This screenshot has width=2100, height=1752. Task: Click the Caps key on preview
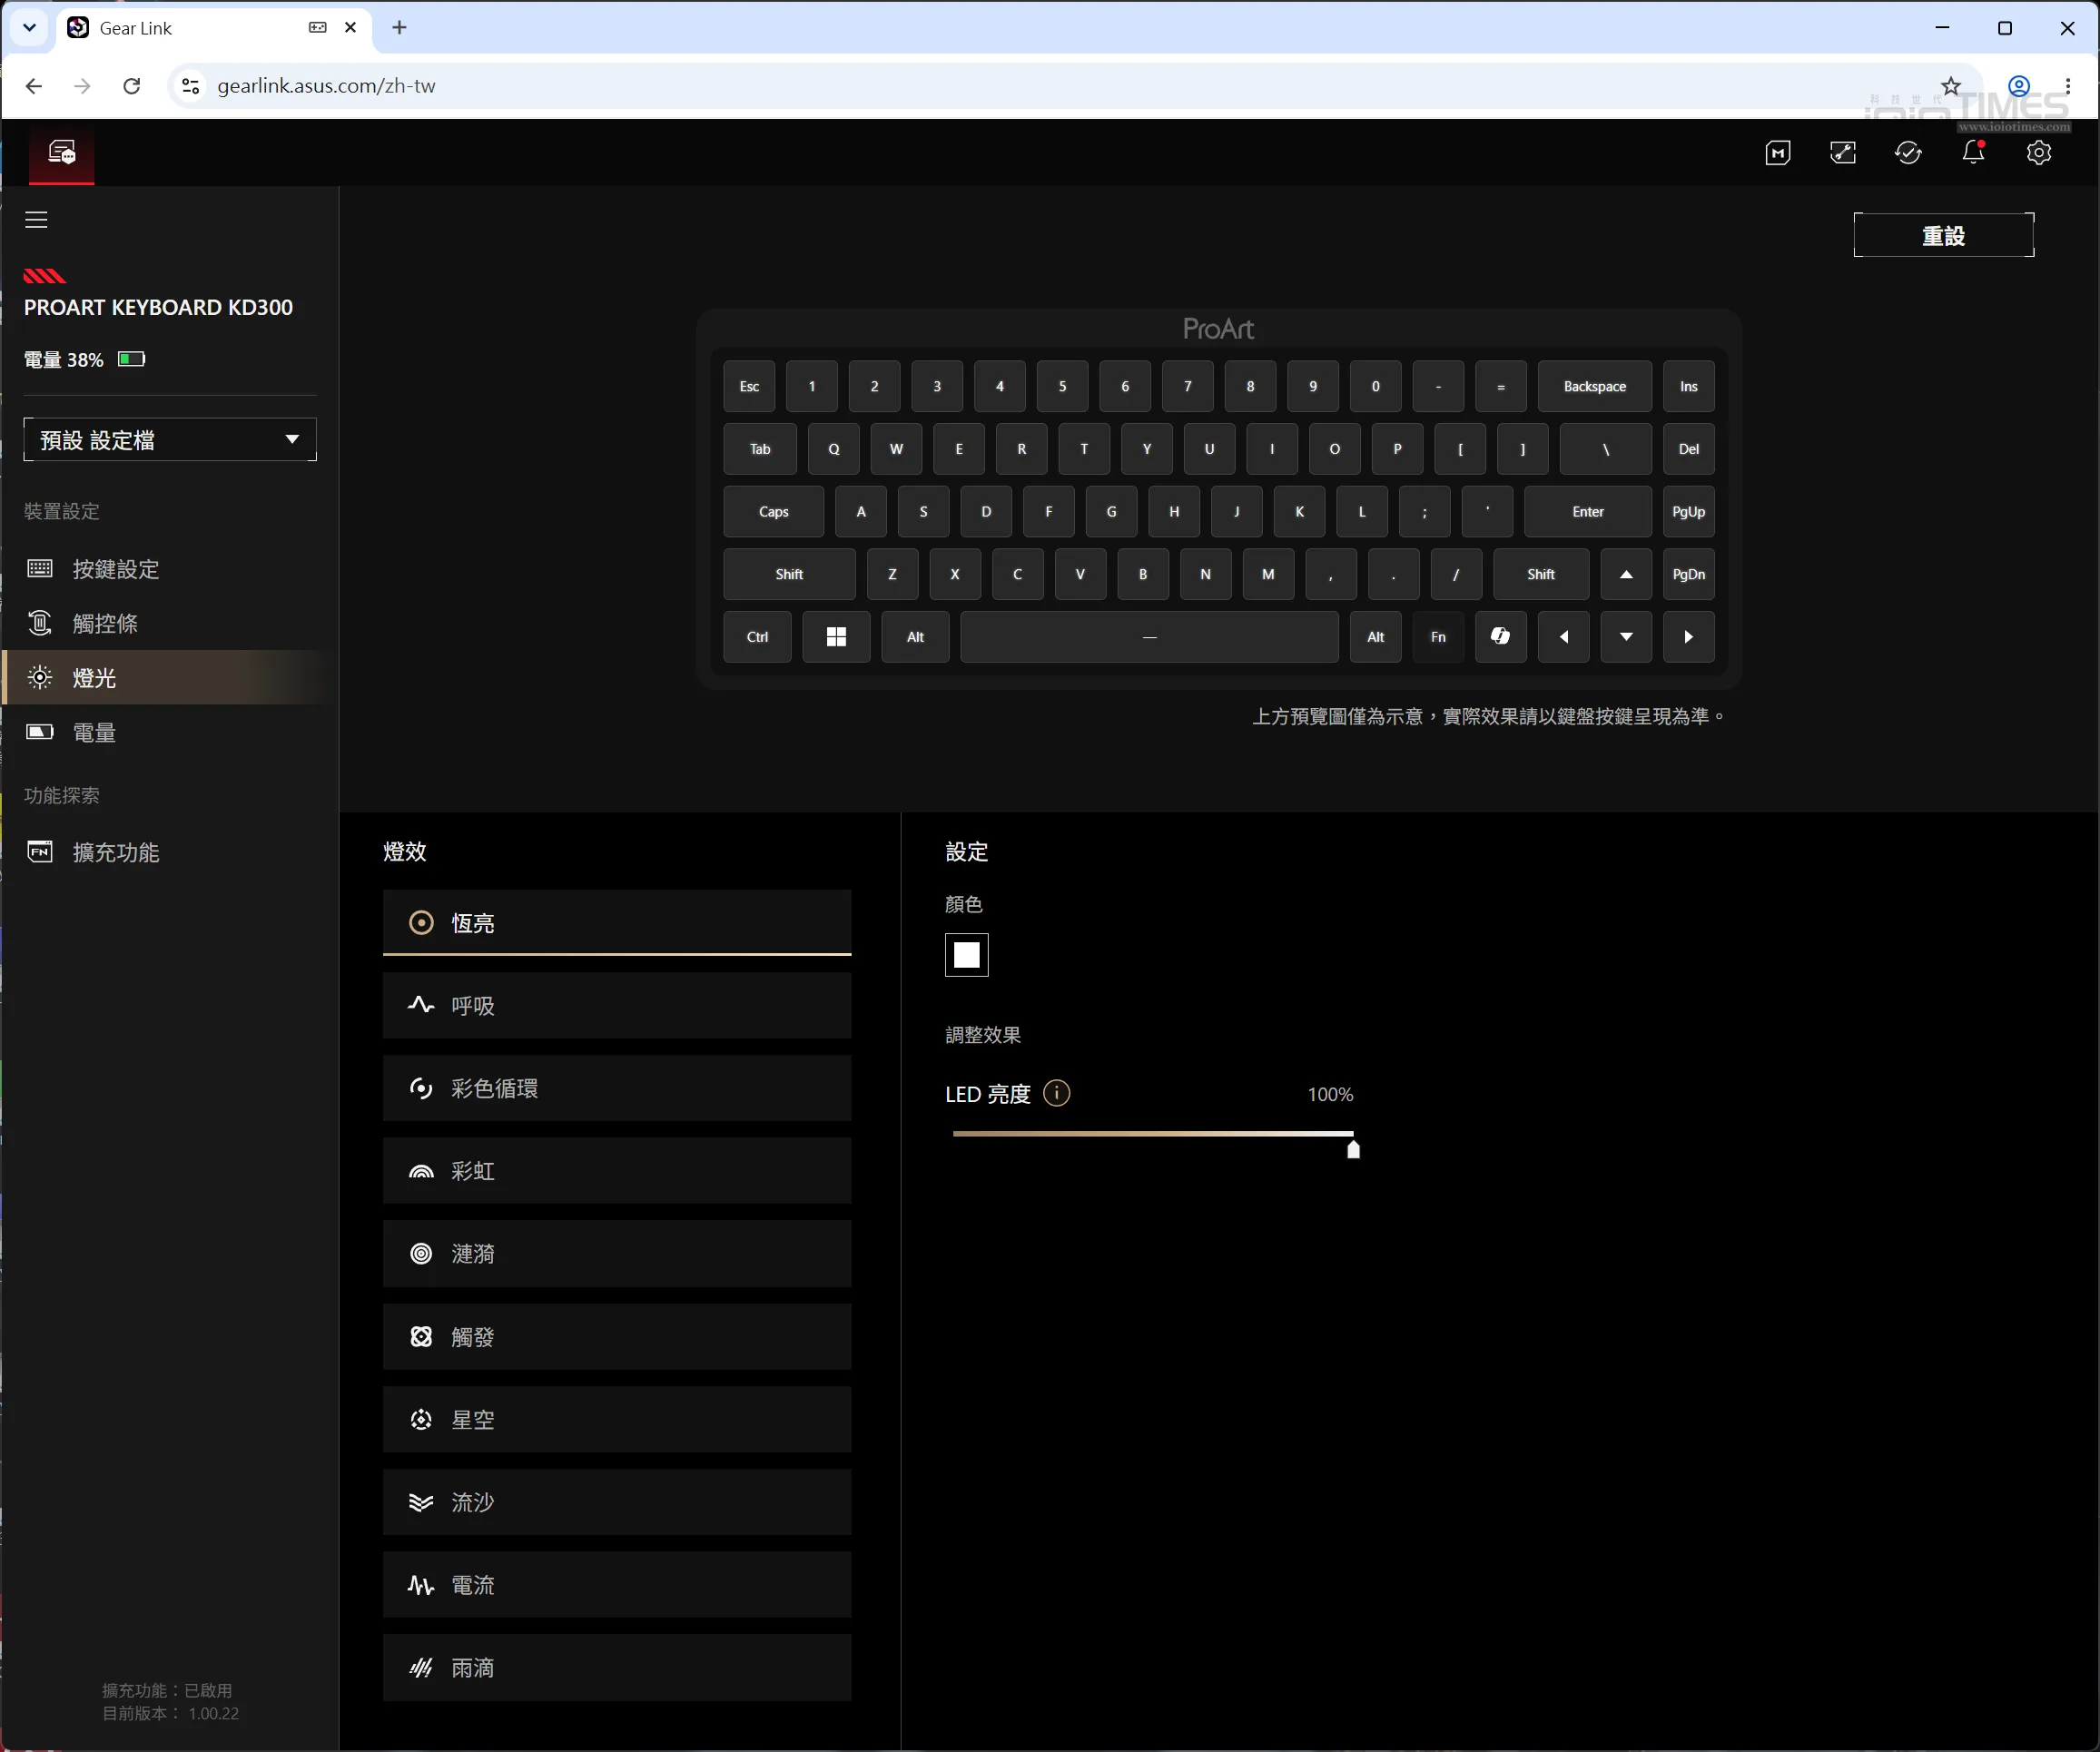click(773, 512)
